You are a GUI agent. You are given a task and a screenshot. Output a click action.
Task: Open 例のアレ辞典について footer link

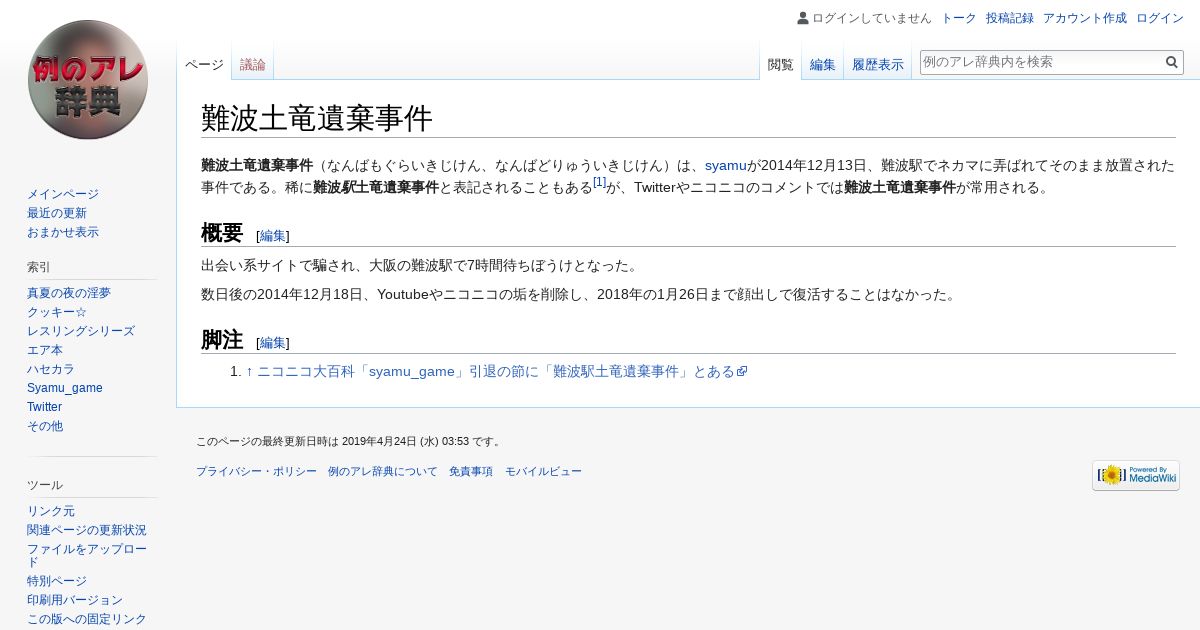coord(383,471)
